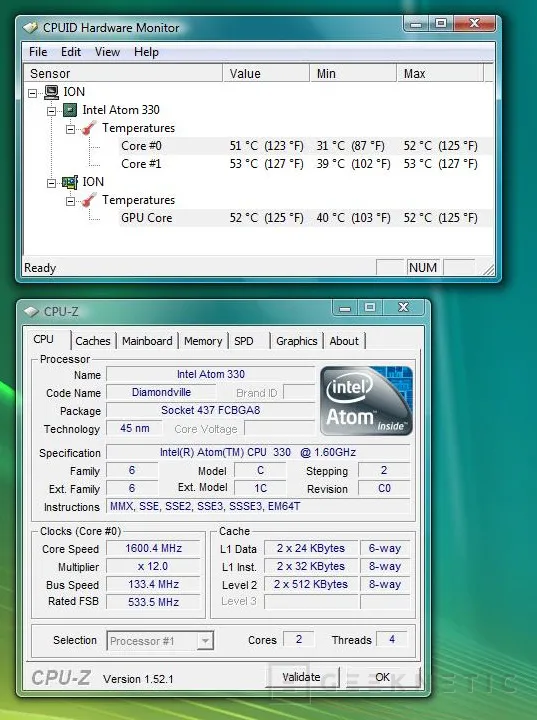Open the View menu in Hardware Monitor
537x720 pixels.
click(107, 52)
